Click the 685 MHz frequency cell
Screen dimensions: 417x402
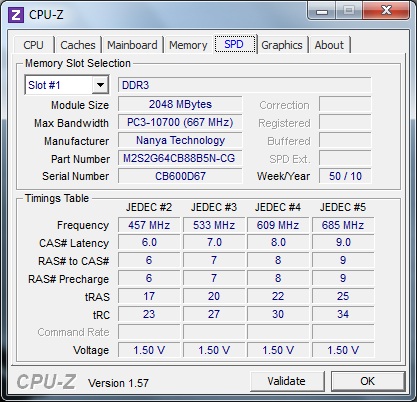pos(343,225)
